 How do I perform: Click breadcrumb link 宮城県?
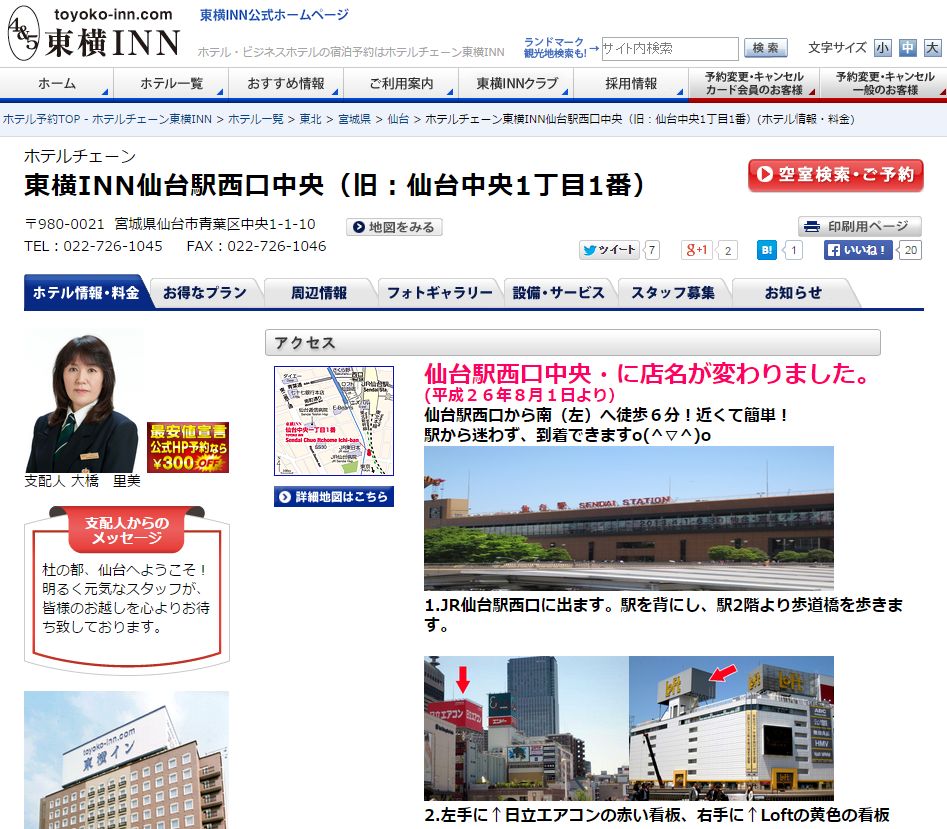tap(355, 119)
